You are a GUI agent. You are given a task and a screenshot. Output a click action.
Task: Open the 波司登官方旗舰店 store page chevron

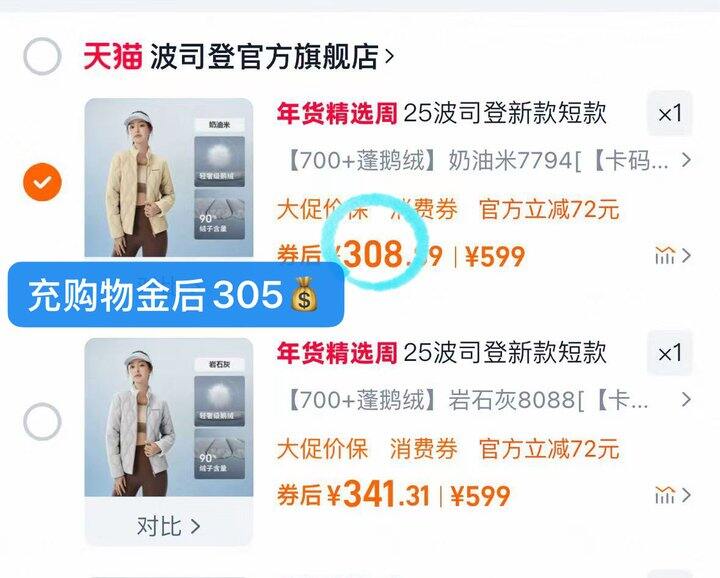tap(389, 57)
